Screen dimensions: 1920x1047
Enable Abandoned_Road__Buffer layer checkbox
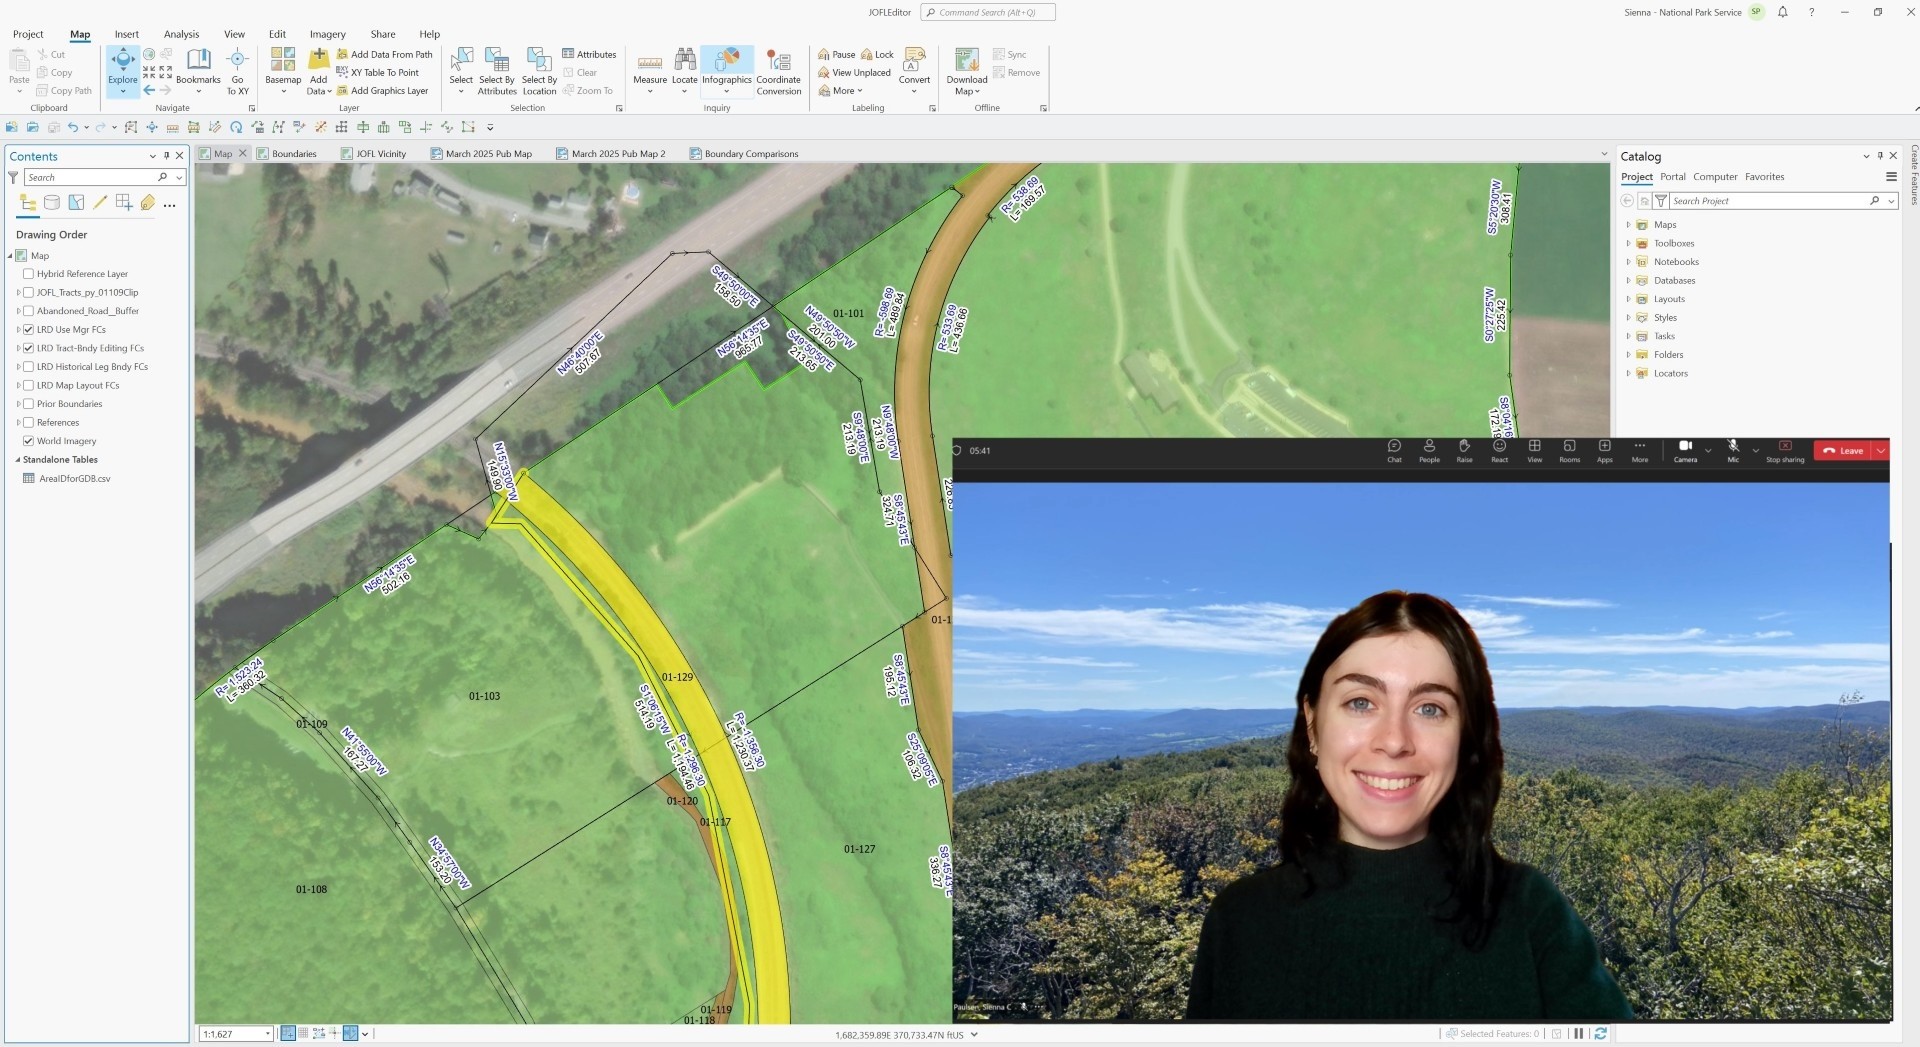(x=29, y=311)
